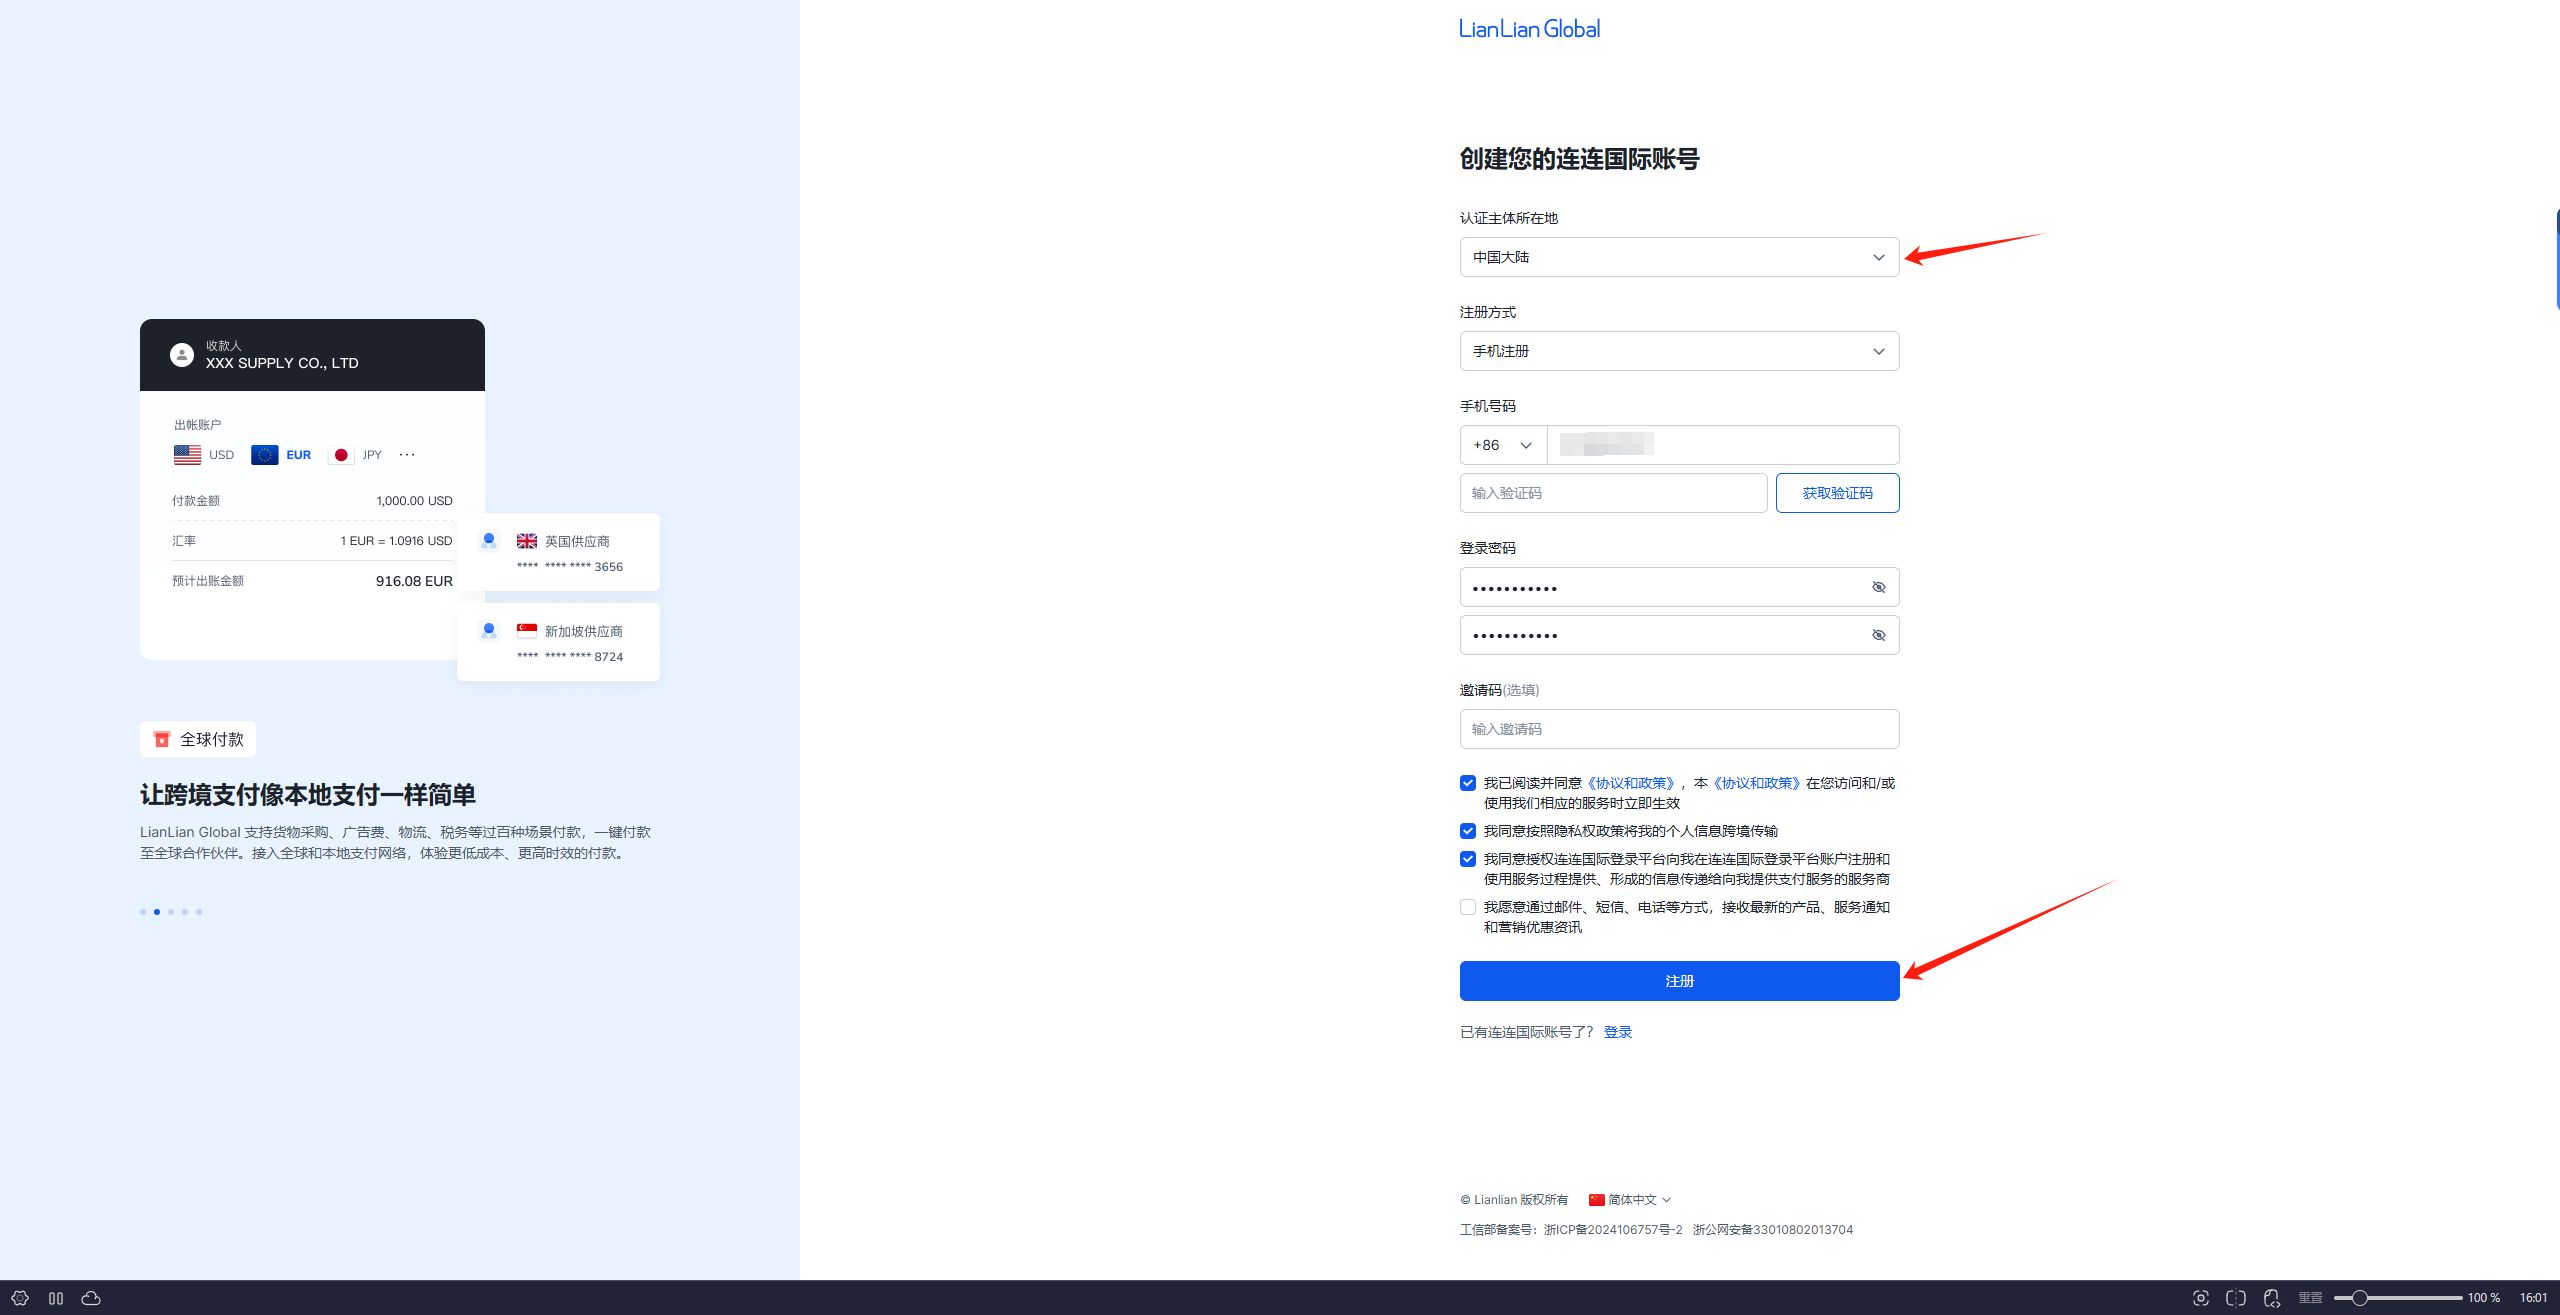Click the more currencies ellipsis icon
Viewport: 2560px width, 1315px height.
click(407, 454)
